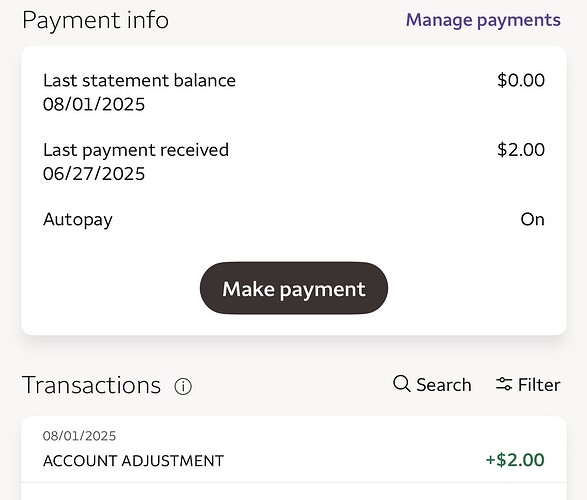Click the Transactions heading
The width and height of the screenshot is (587, 500).
tap(92, 385)
